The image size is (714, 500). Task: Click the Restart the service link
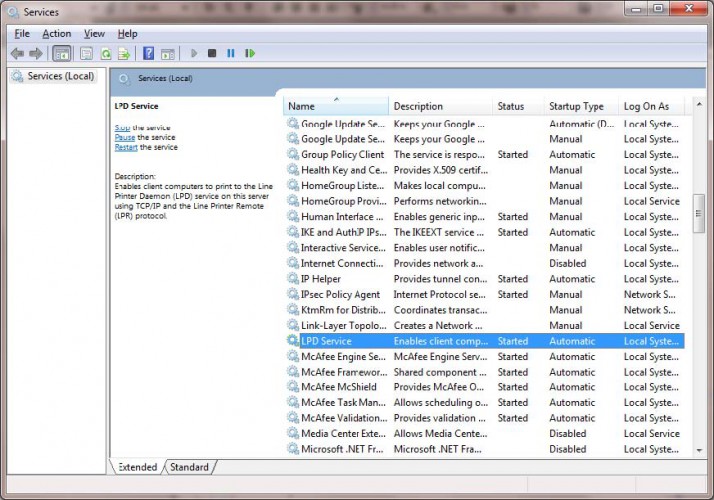(126, 147)
